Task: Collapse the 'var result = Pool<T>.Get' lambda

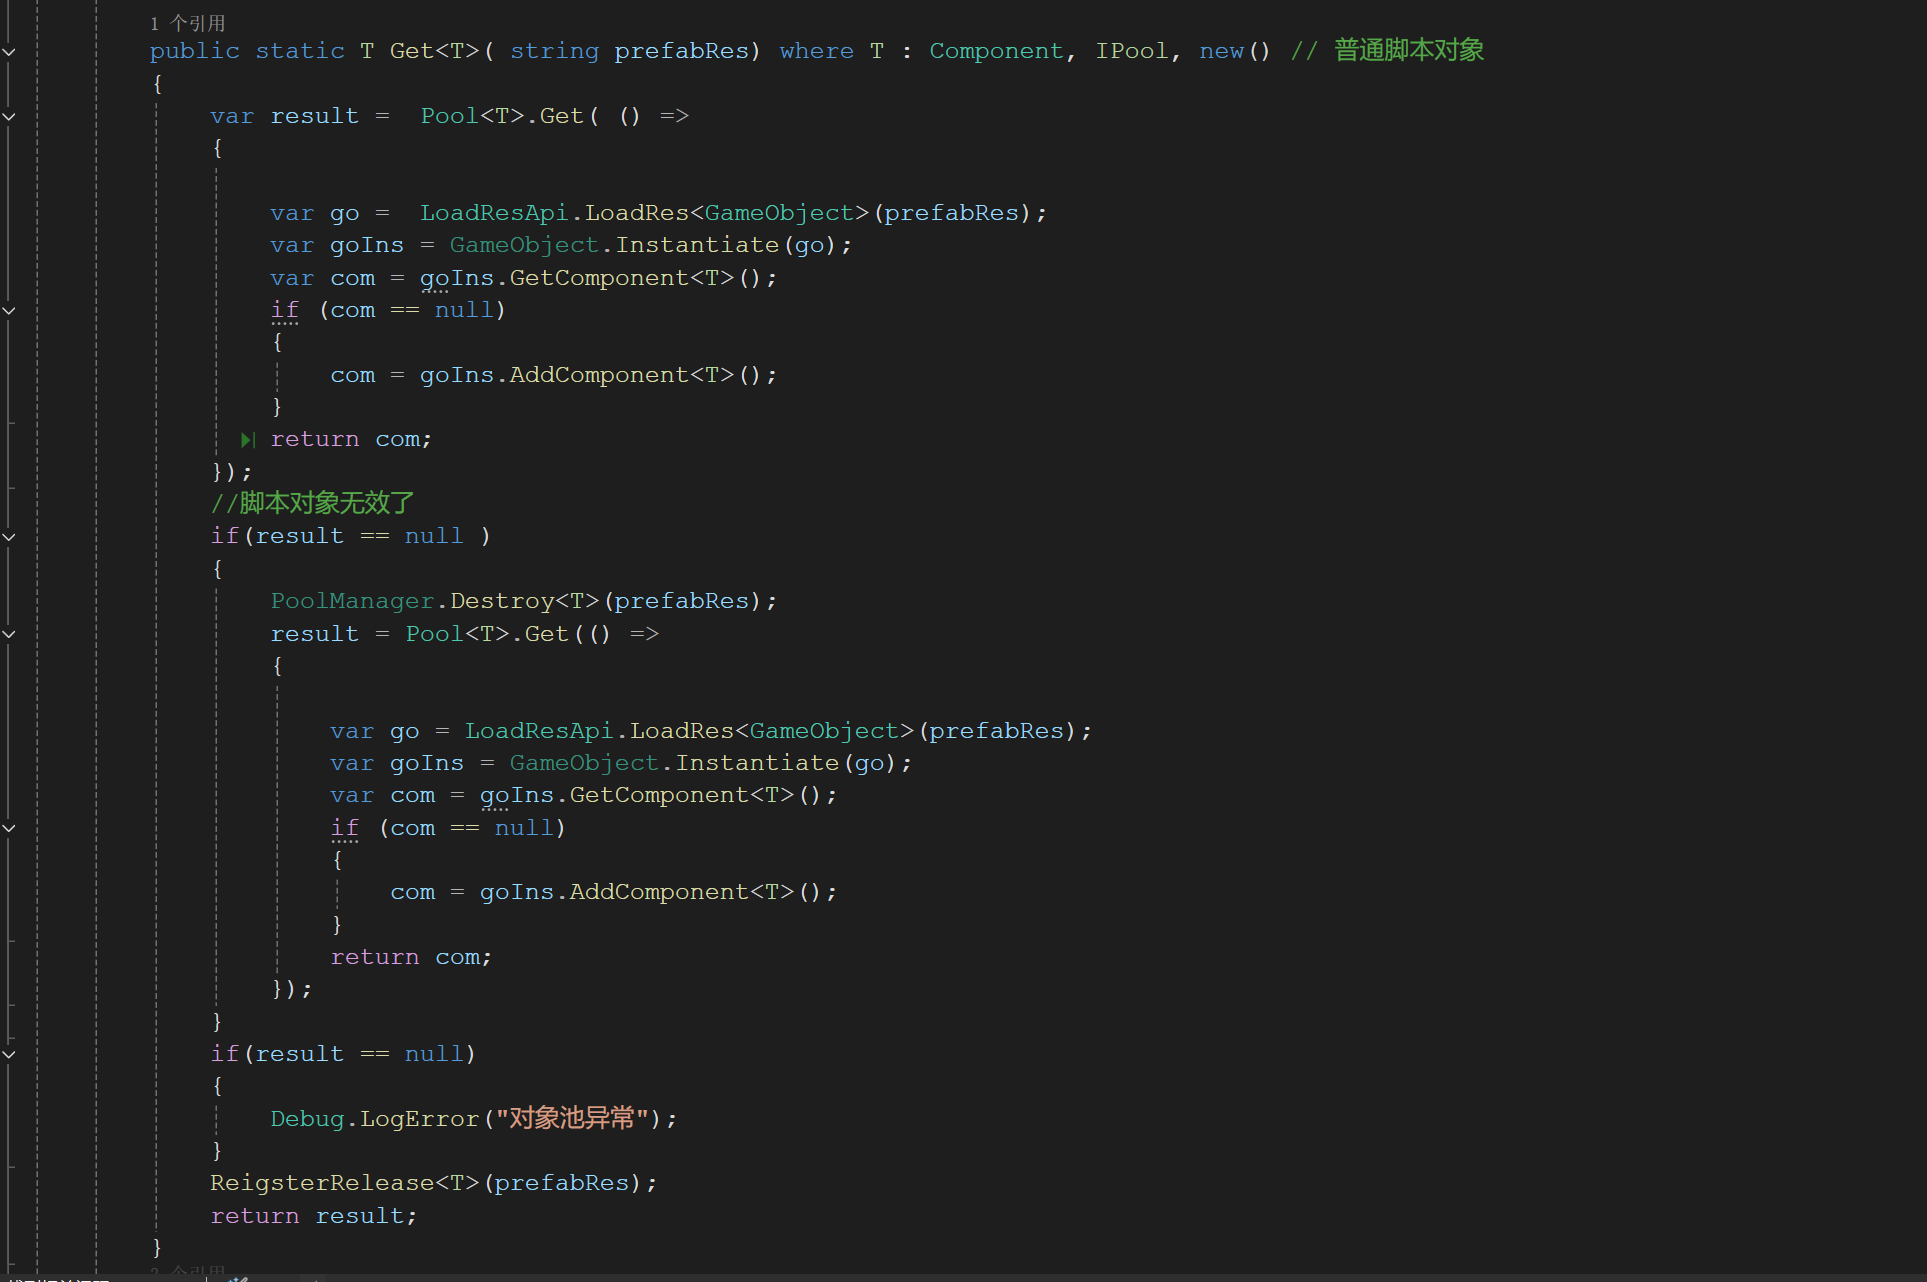Action: point(9,116)
